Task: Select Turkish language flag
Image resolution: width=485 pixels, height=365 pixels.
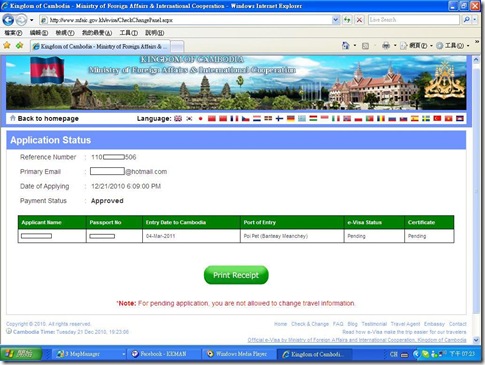Action: [437, 118]
